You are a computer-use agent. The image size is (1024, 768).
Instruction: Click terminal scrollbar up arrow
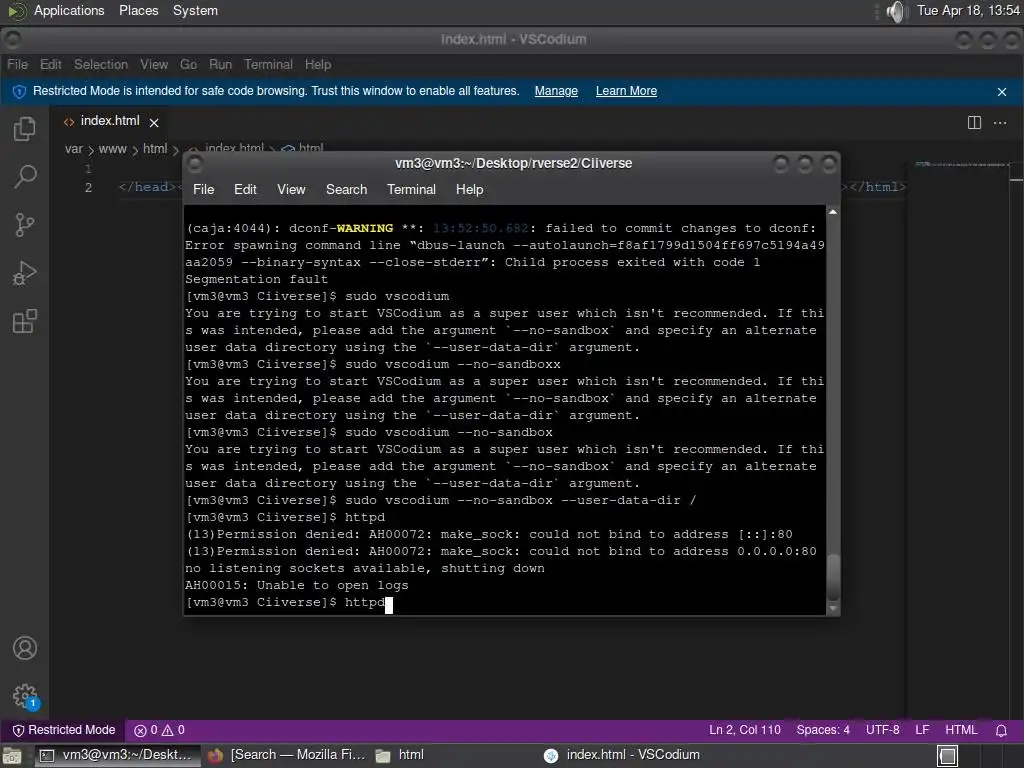coord(833,212)
